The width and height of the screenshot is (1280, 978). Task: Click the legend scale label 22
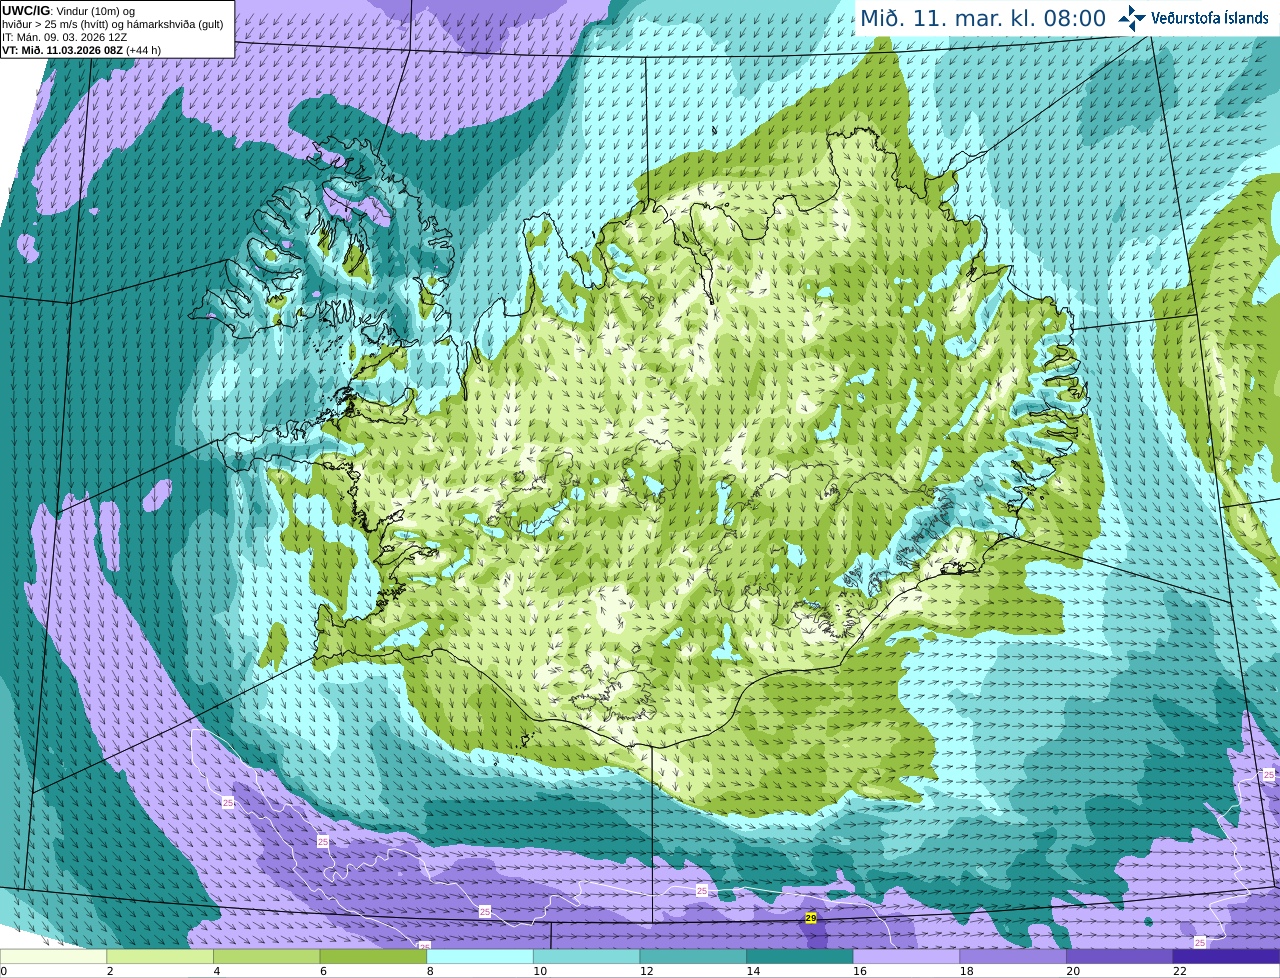[x=1180, y=971]
